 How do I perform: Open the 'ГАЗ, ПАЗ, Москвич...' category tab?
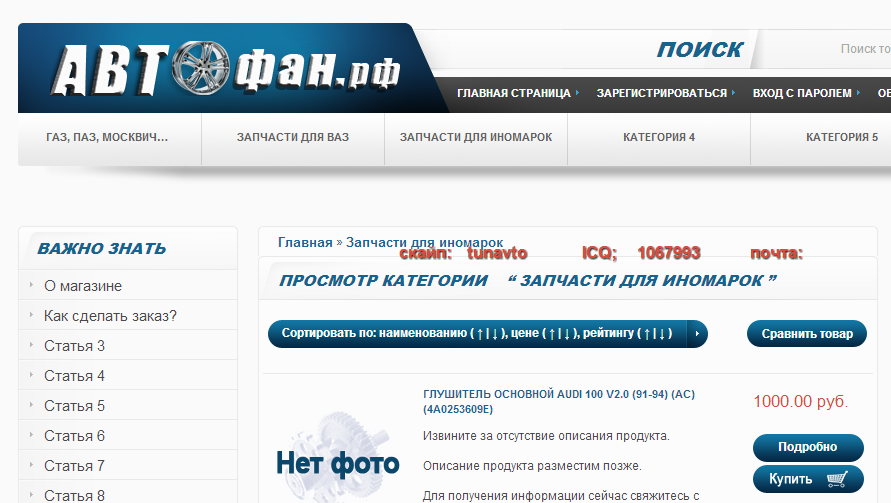coord(108,138)
